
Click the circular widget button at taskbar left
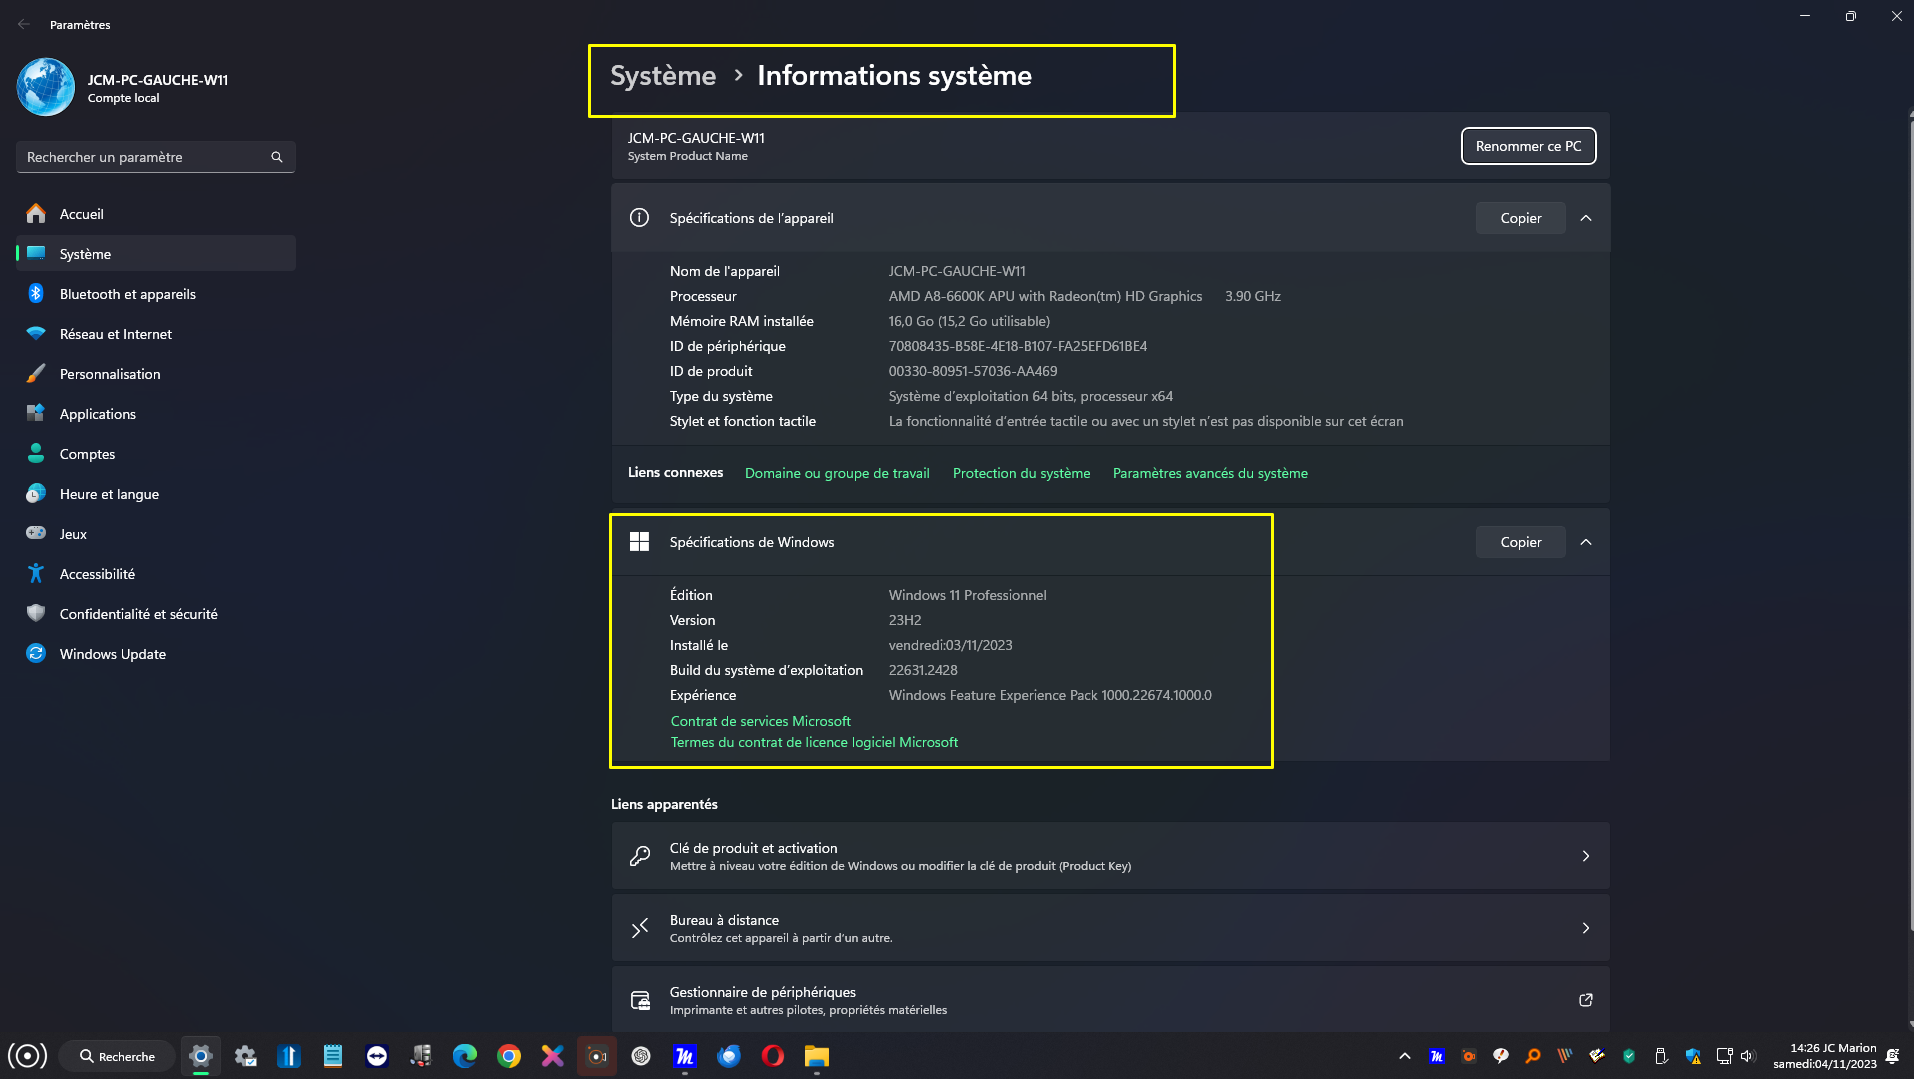[x=27, y=1056]
